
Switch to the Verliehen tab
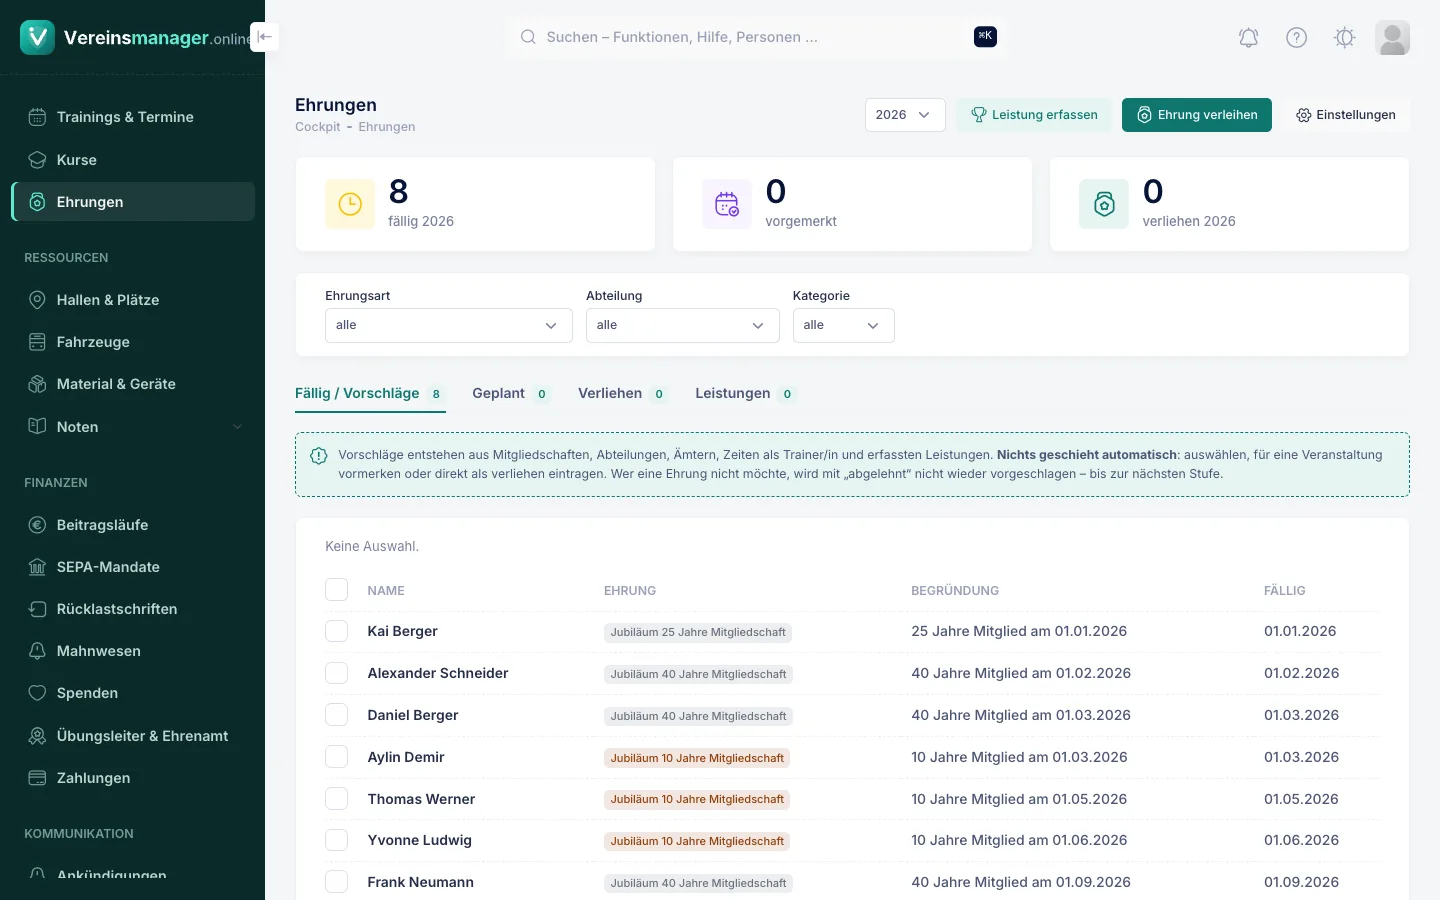click(622, 393)
